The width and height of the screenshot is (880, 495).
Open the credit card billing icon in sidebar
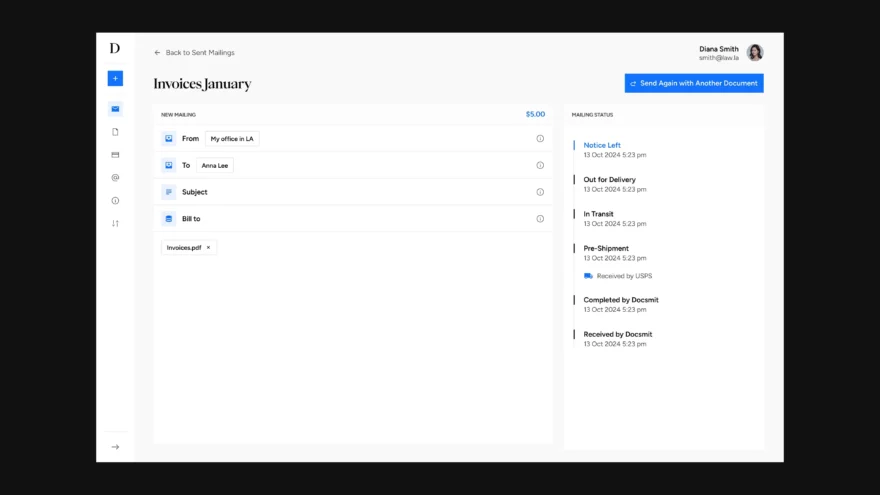(x=115, y=155)
